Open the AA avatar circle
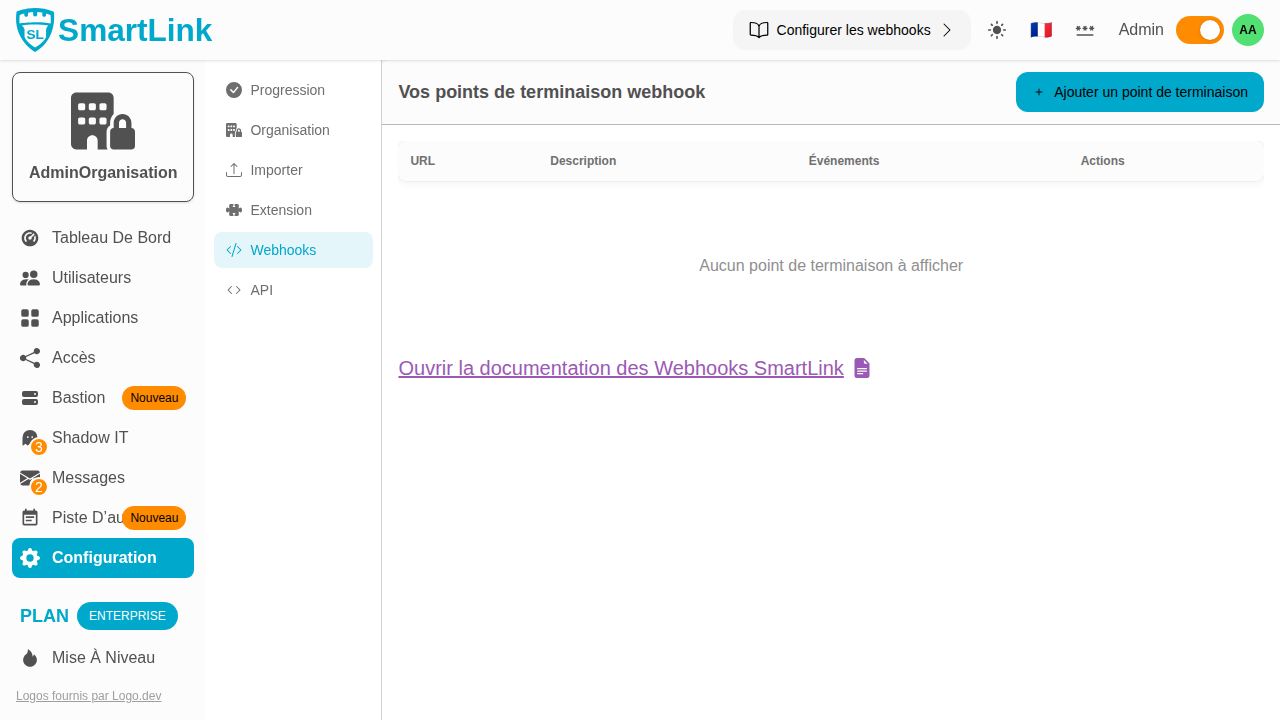The width and height of the screenshot is (1280, 720). tap(1248, 30)
